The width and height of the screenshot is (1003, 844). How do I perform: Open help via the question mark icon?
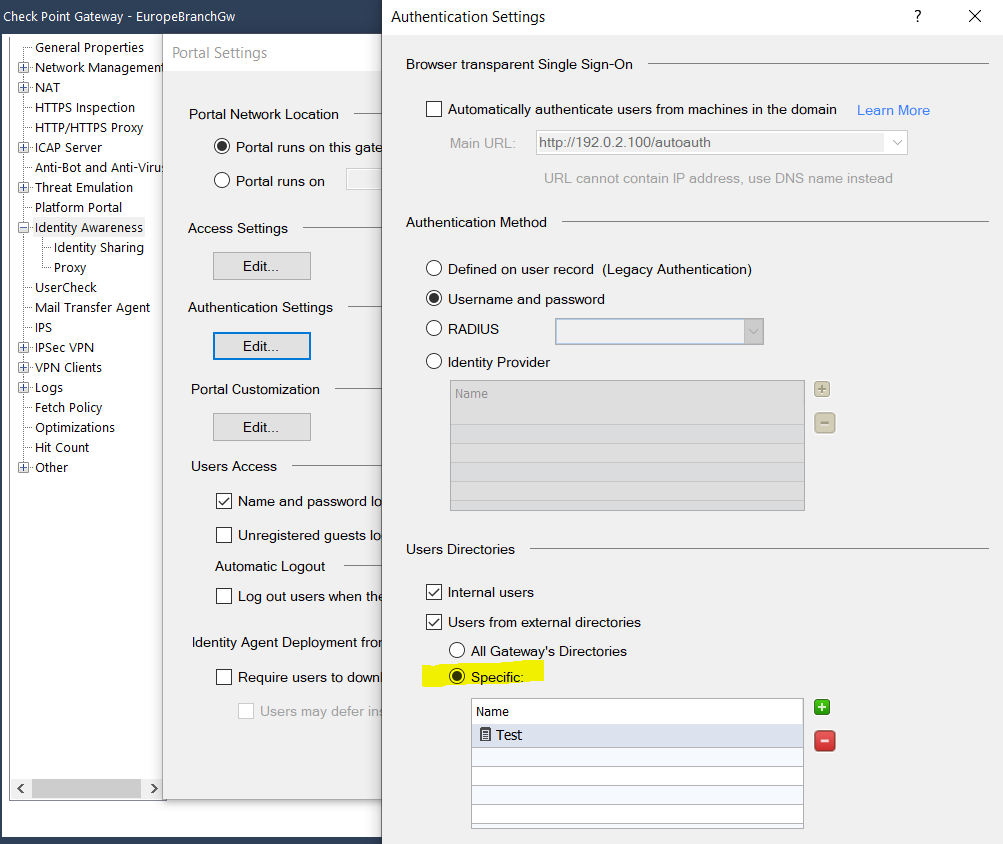917,17
